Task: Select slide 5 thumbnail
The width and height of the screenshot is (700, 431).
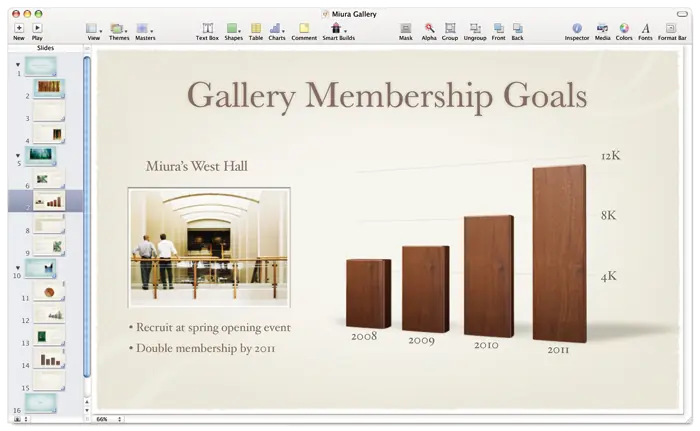Action: click(x=41, y=156)
